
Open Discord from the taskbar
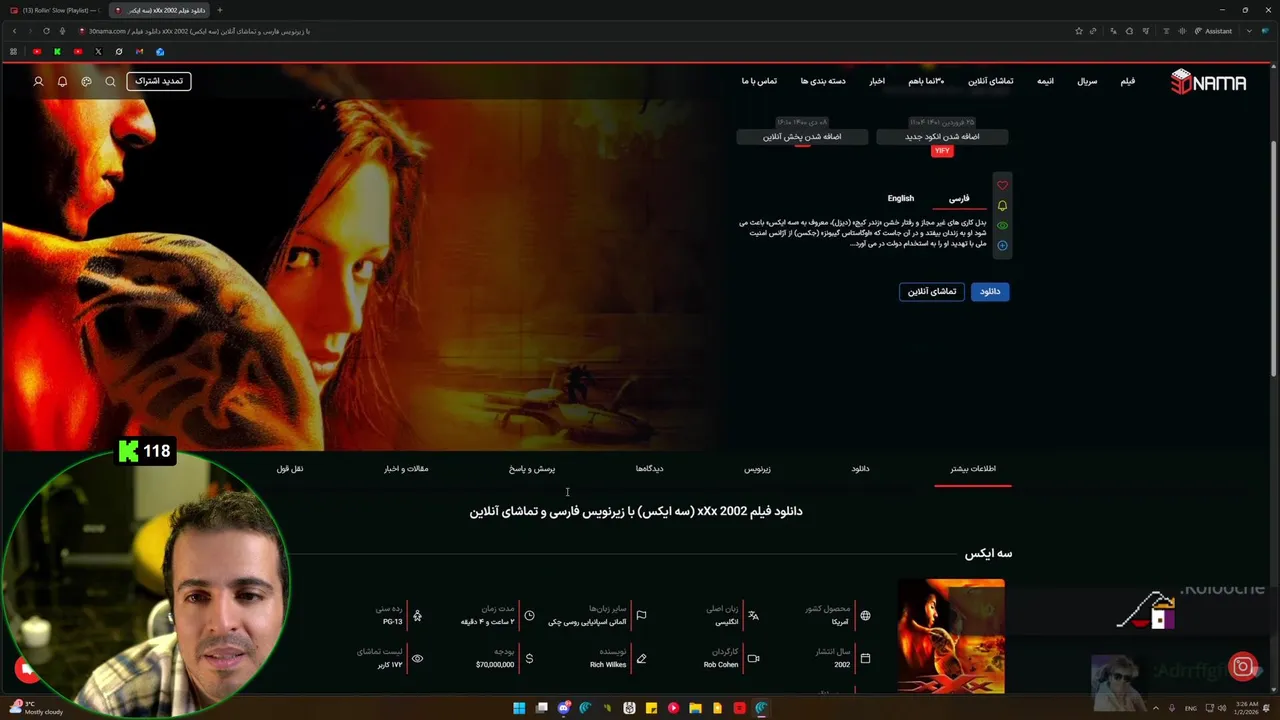click(x=564, y=708)
